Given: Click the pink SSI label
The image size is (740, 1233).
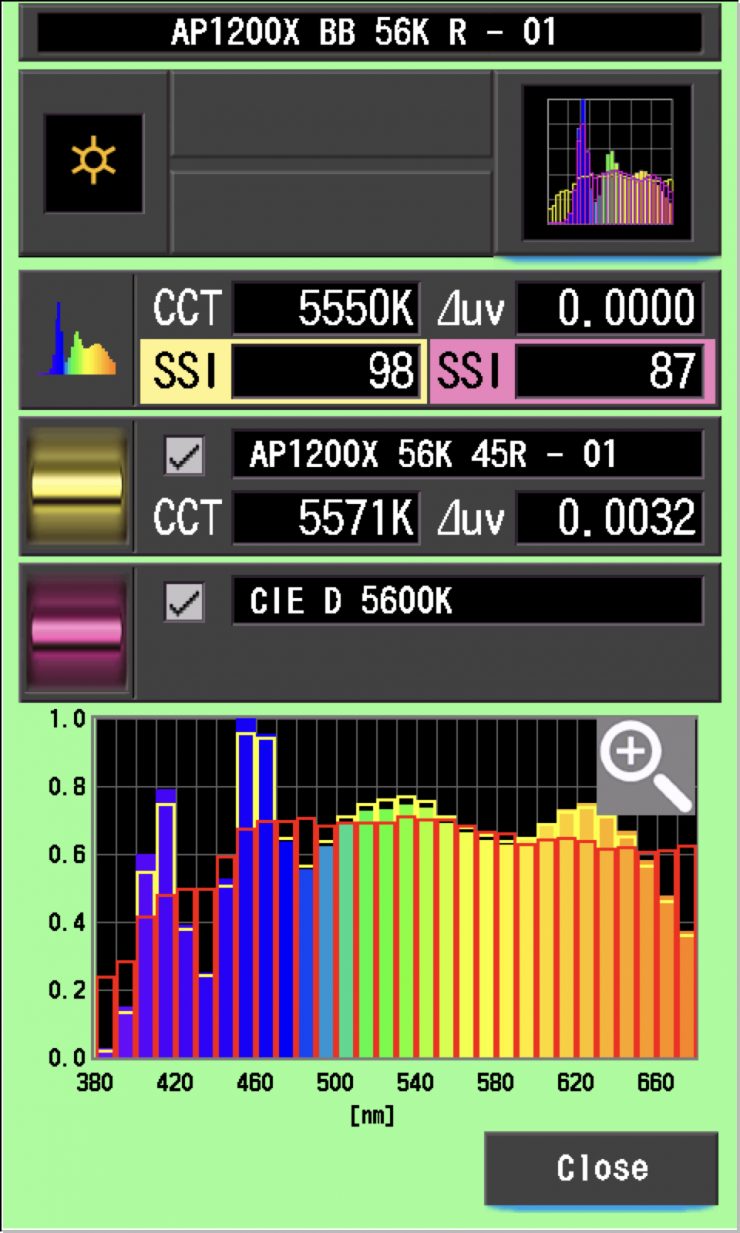Looking at the screenshot, I should coord(469,371).
